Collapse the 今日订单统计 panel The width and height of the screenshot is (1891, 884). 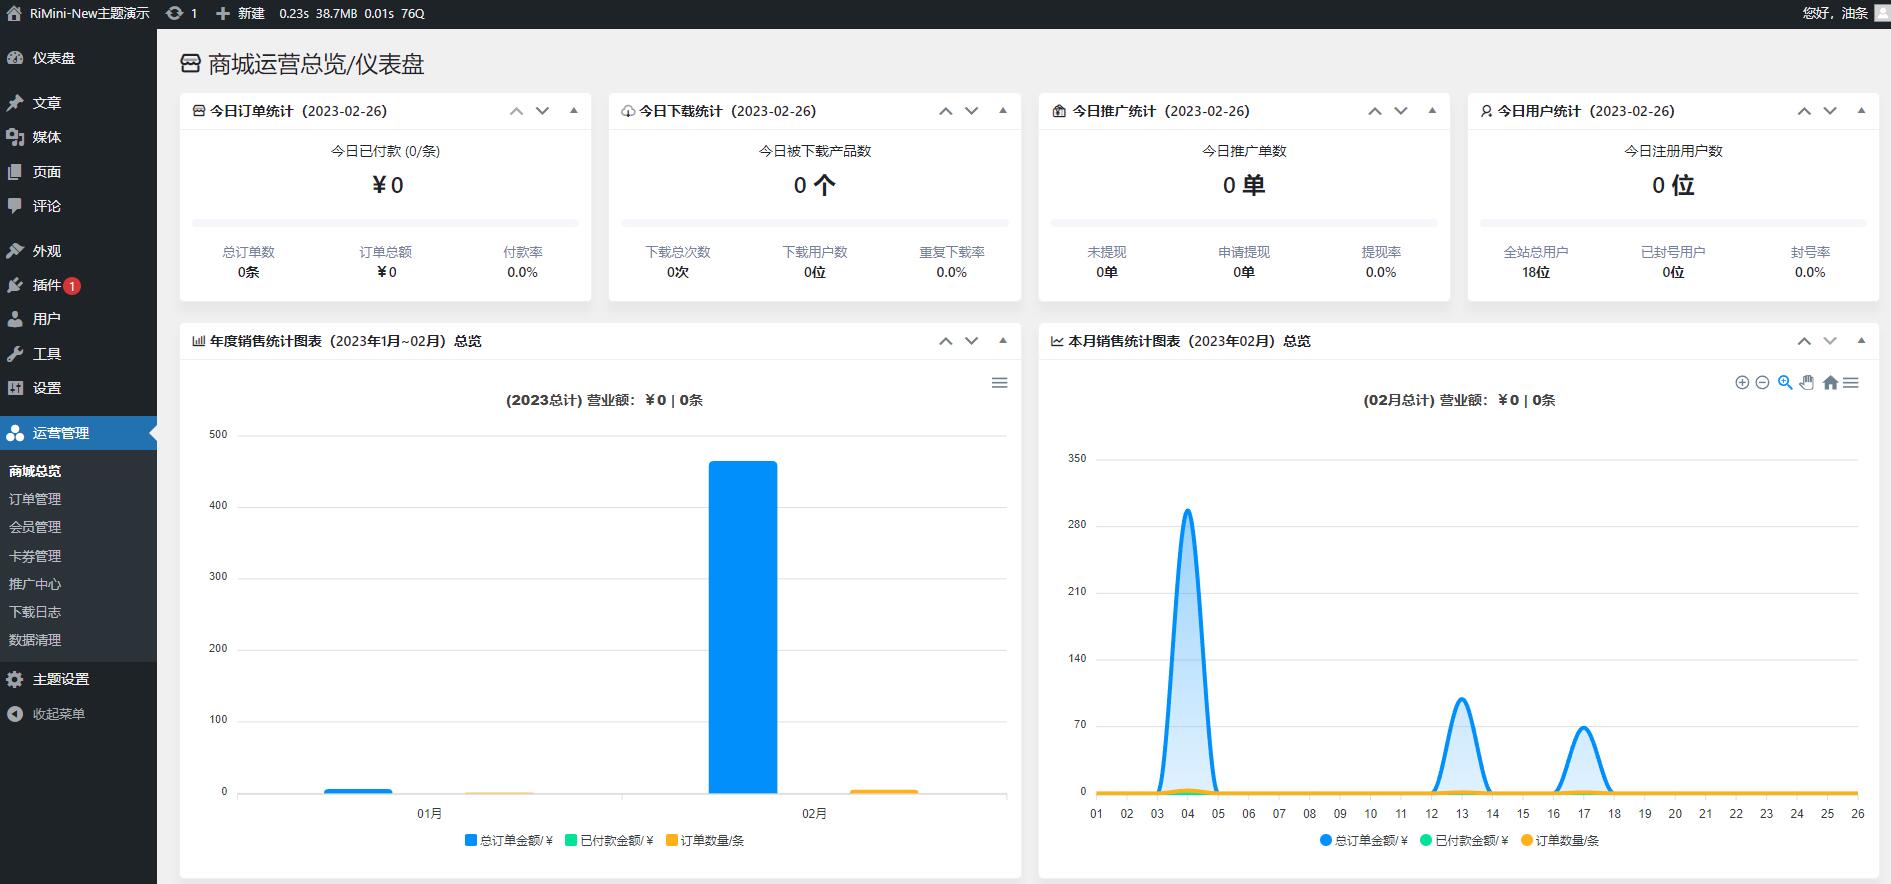click(574, 111)
